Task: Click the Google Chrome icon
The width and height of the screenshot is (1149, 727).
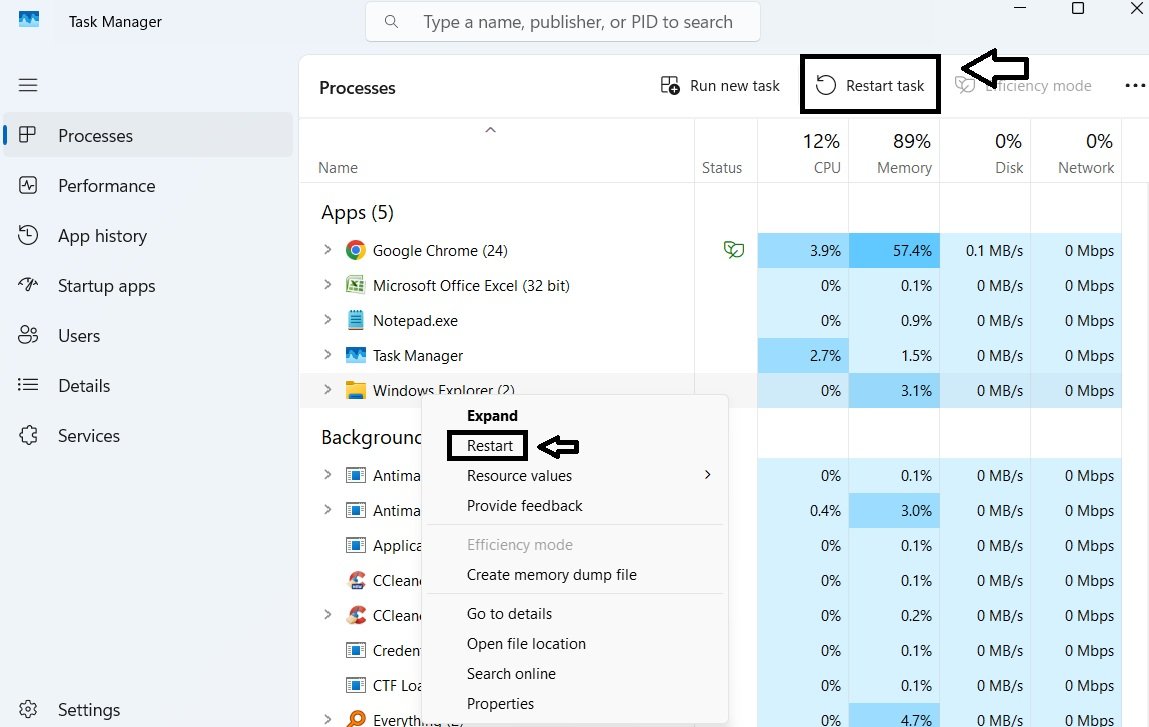Action: (x=355, y=251)
